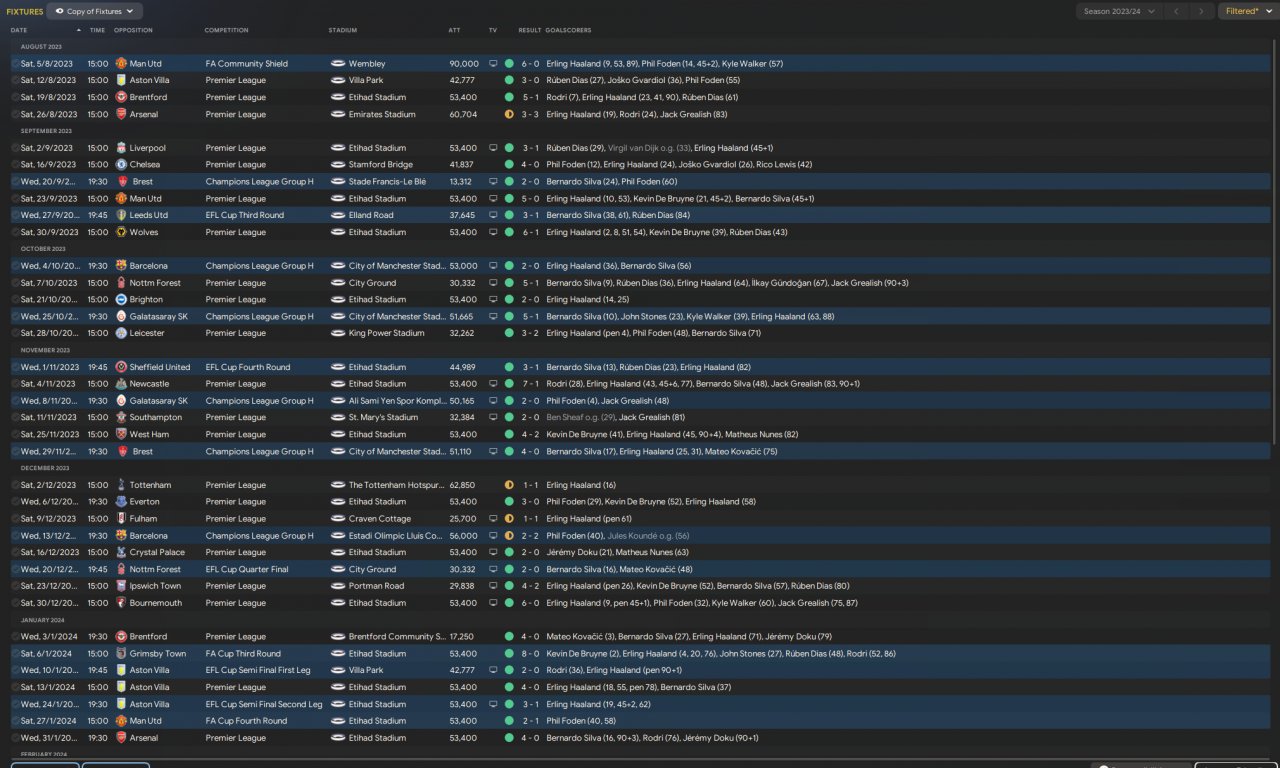Click the orange draw indicator in the Tottenham row
The image size is (1280, 768).
click(x=509, y=485)
